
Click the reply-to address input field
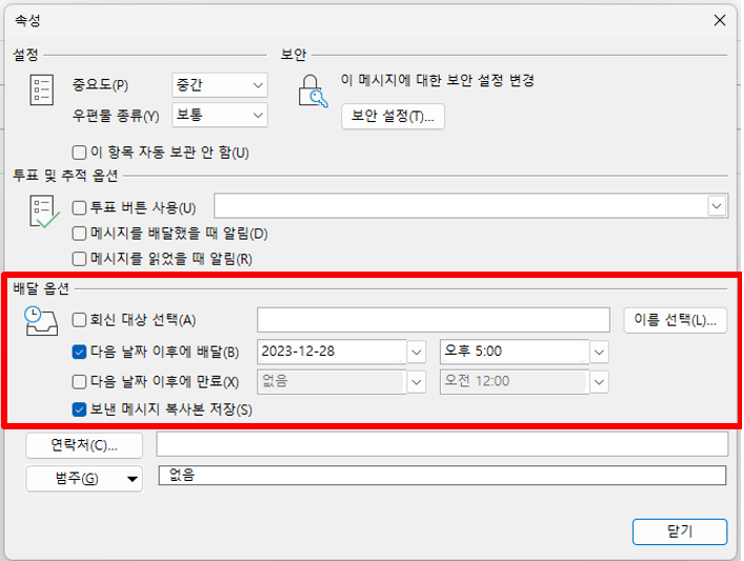point(433,320)
